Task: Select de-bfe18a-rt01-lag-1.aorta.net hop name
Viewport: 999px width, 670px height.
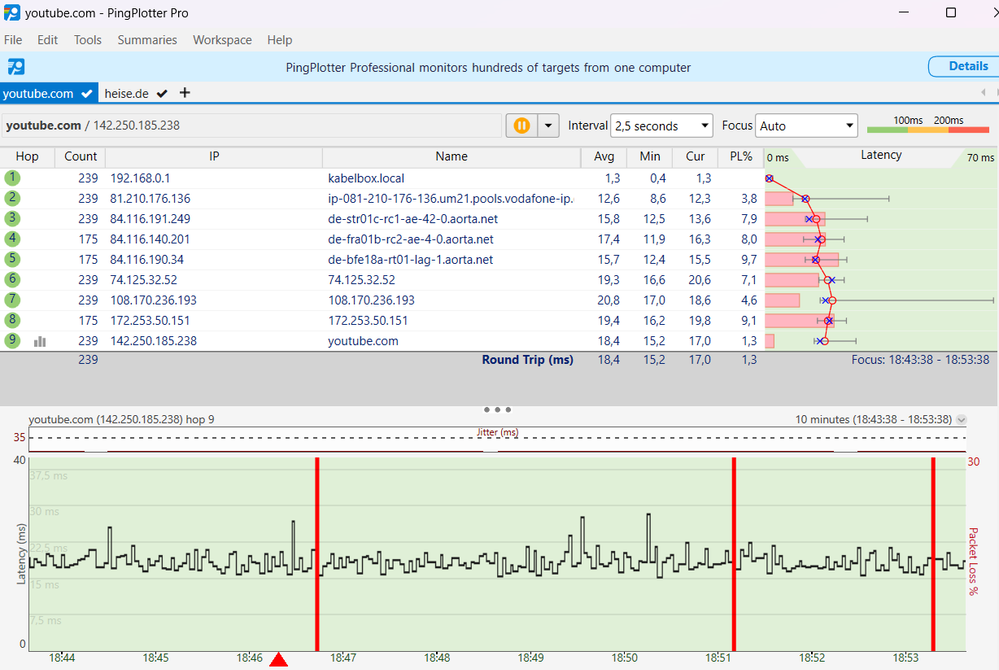Action: point(410,260)
